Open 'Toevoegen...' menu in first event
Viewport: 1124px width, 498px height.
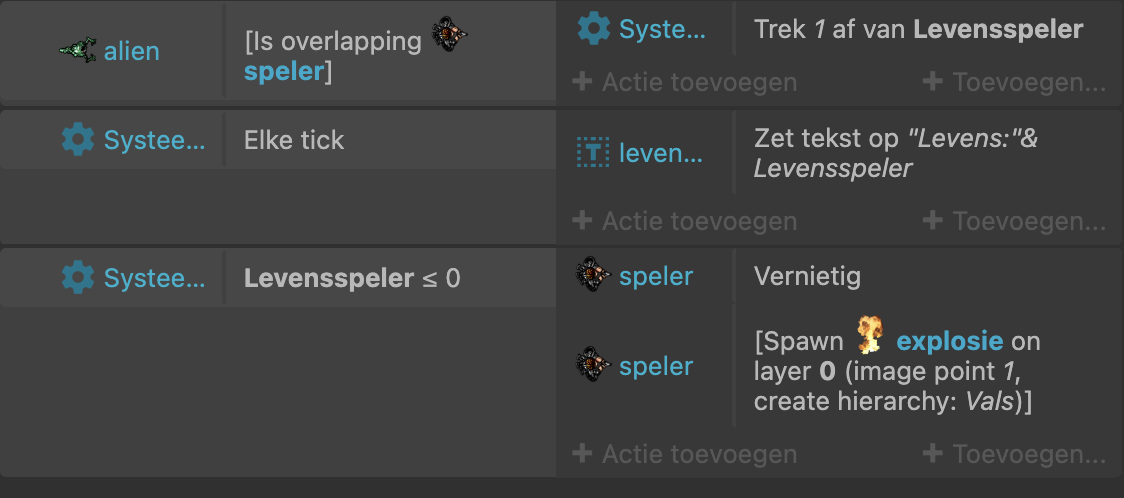point(1014,82)
